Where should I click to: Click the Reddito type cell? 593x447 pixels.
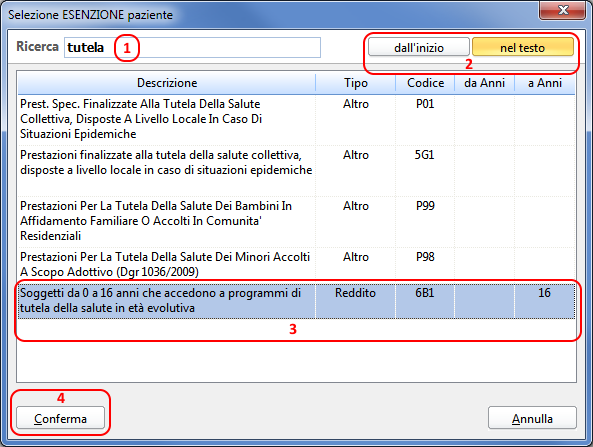coord(355,293)
